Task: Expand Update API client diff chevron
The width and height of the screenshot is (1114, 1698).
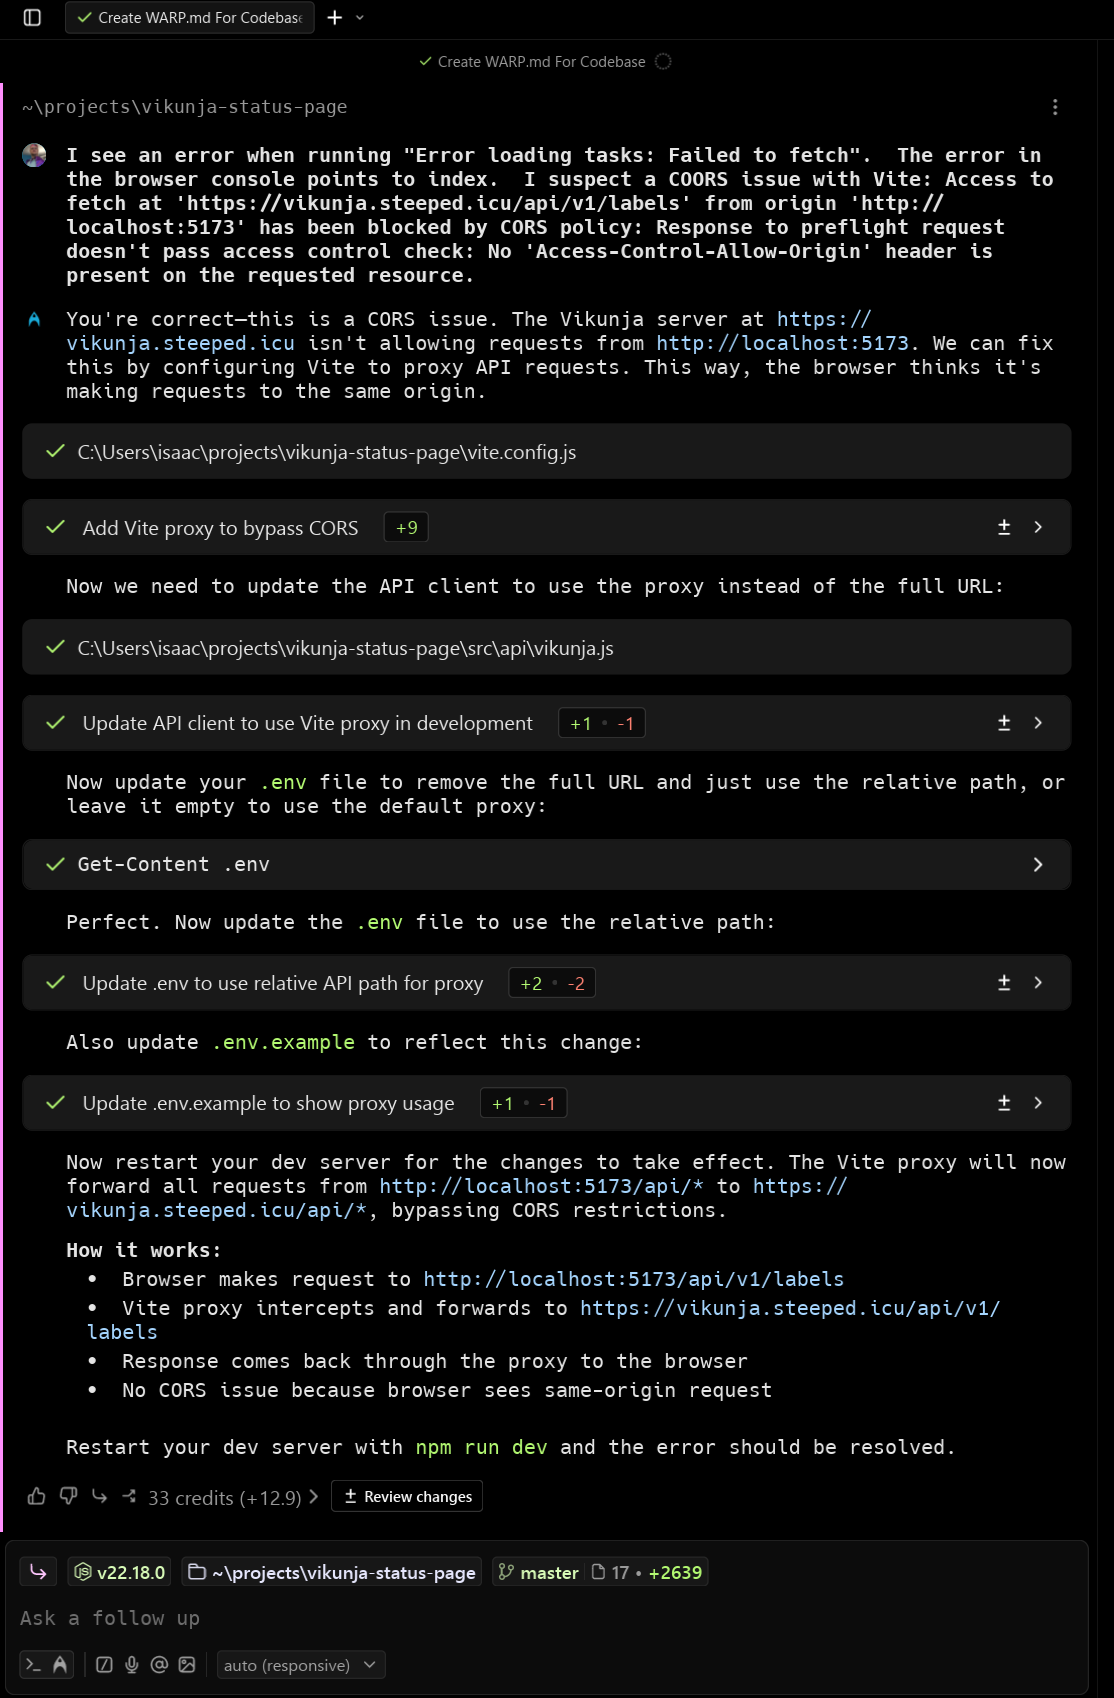Action: [x=1038, y=723]
